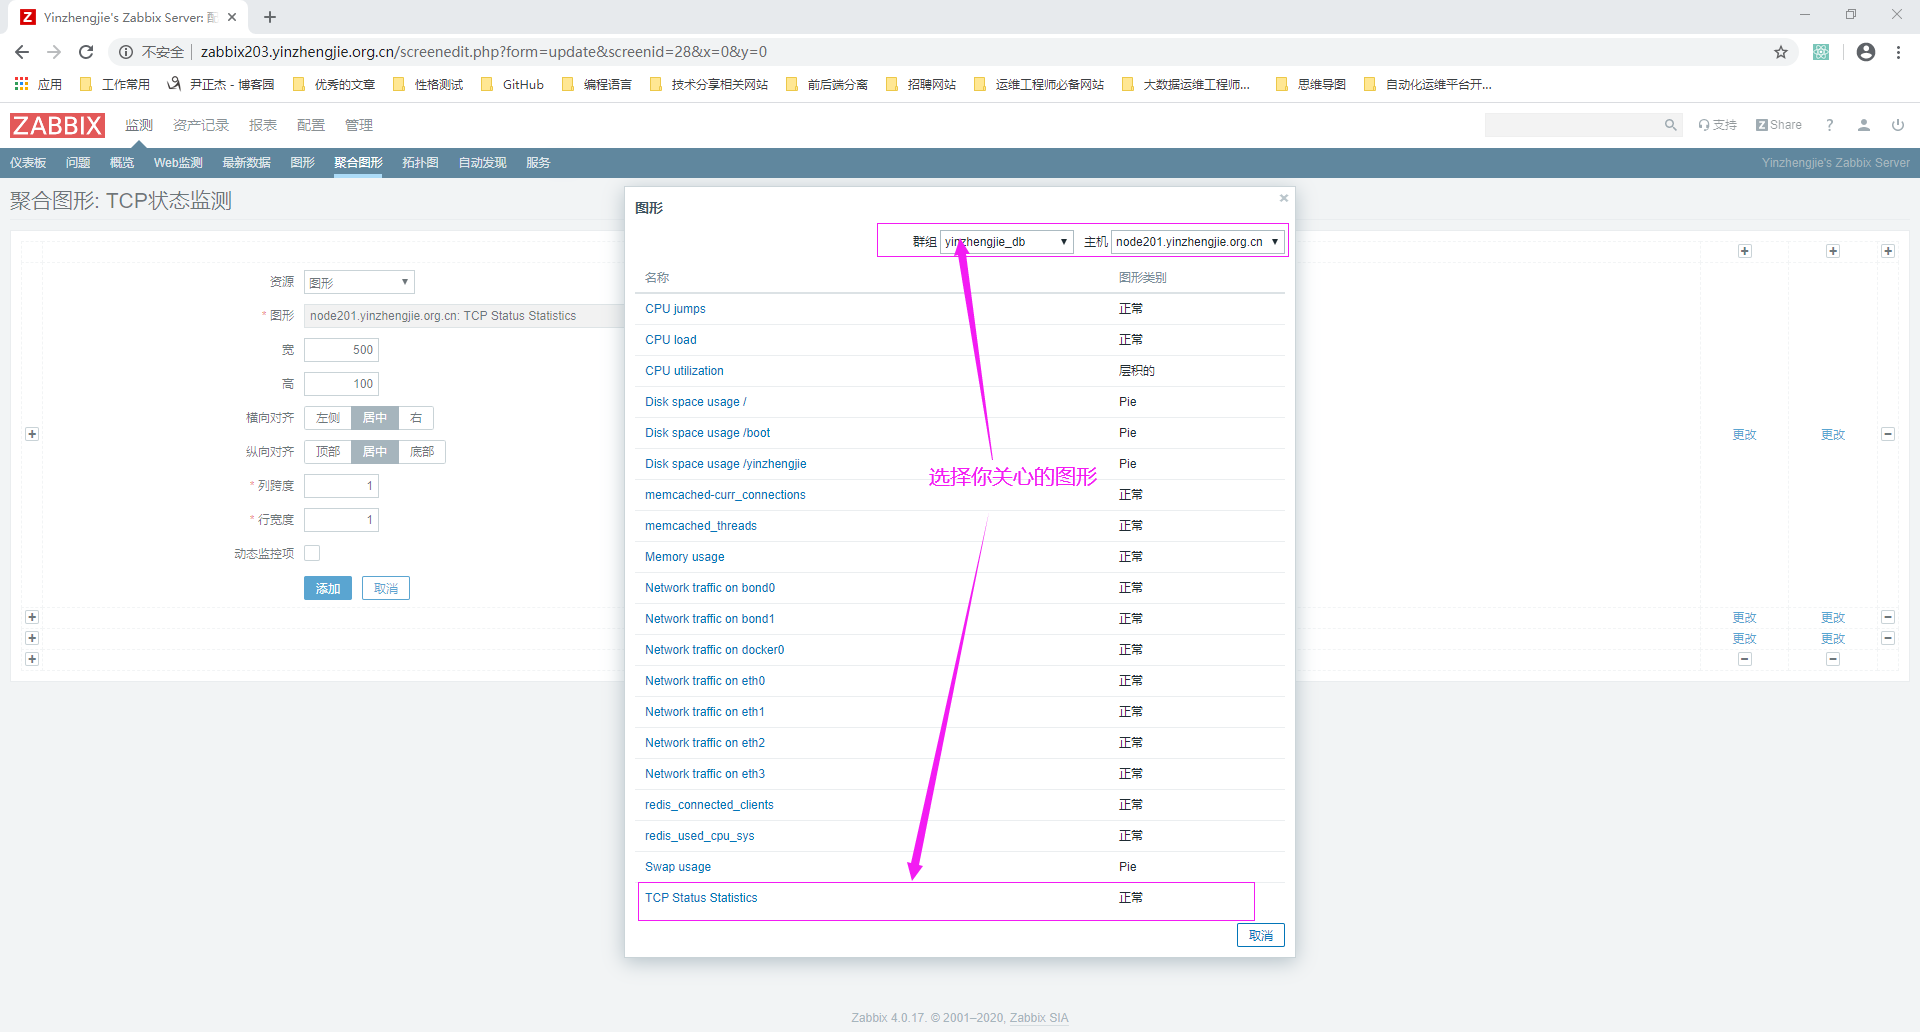Select TCP Status Statistics graph
This screenshot has height=1032, width=1920.
pos(701,898)
